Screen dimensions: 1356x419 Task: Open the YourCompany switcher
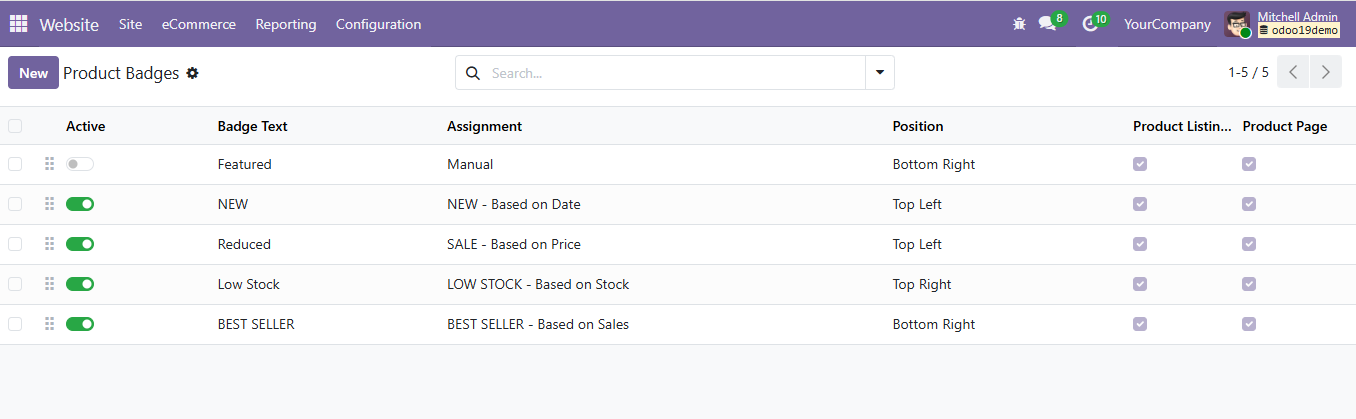pos(1167,24)
